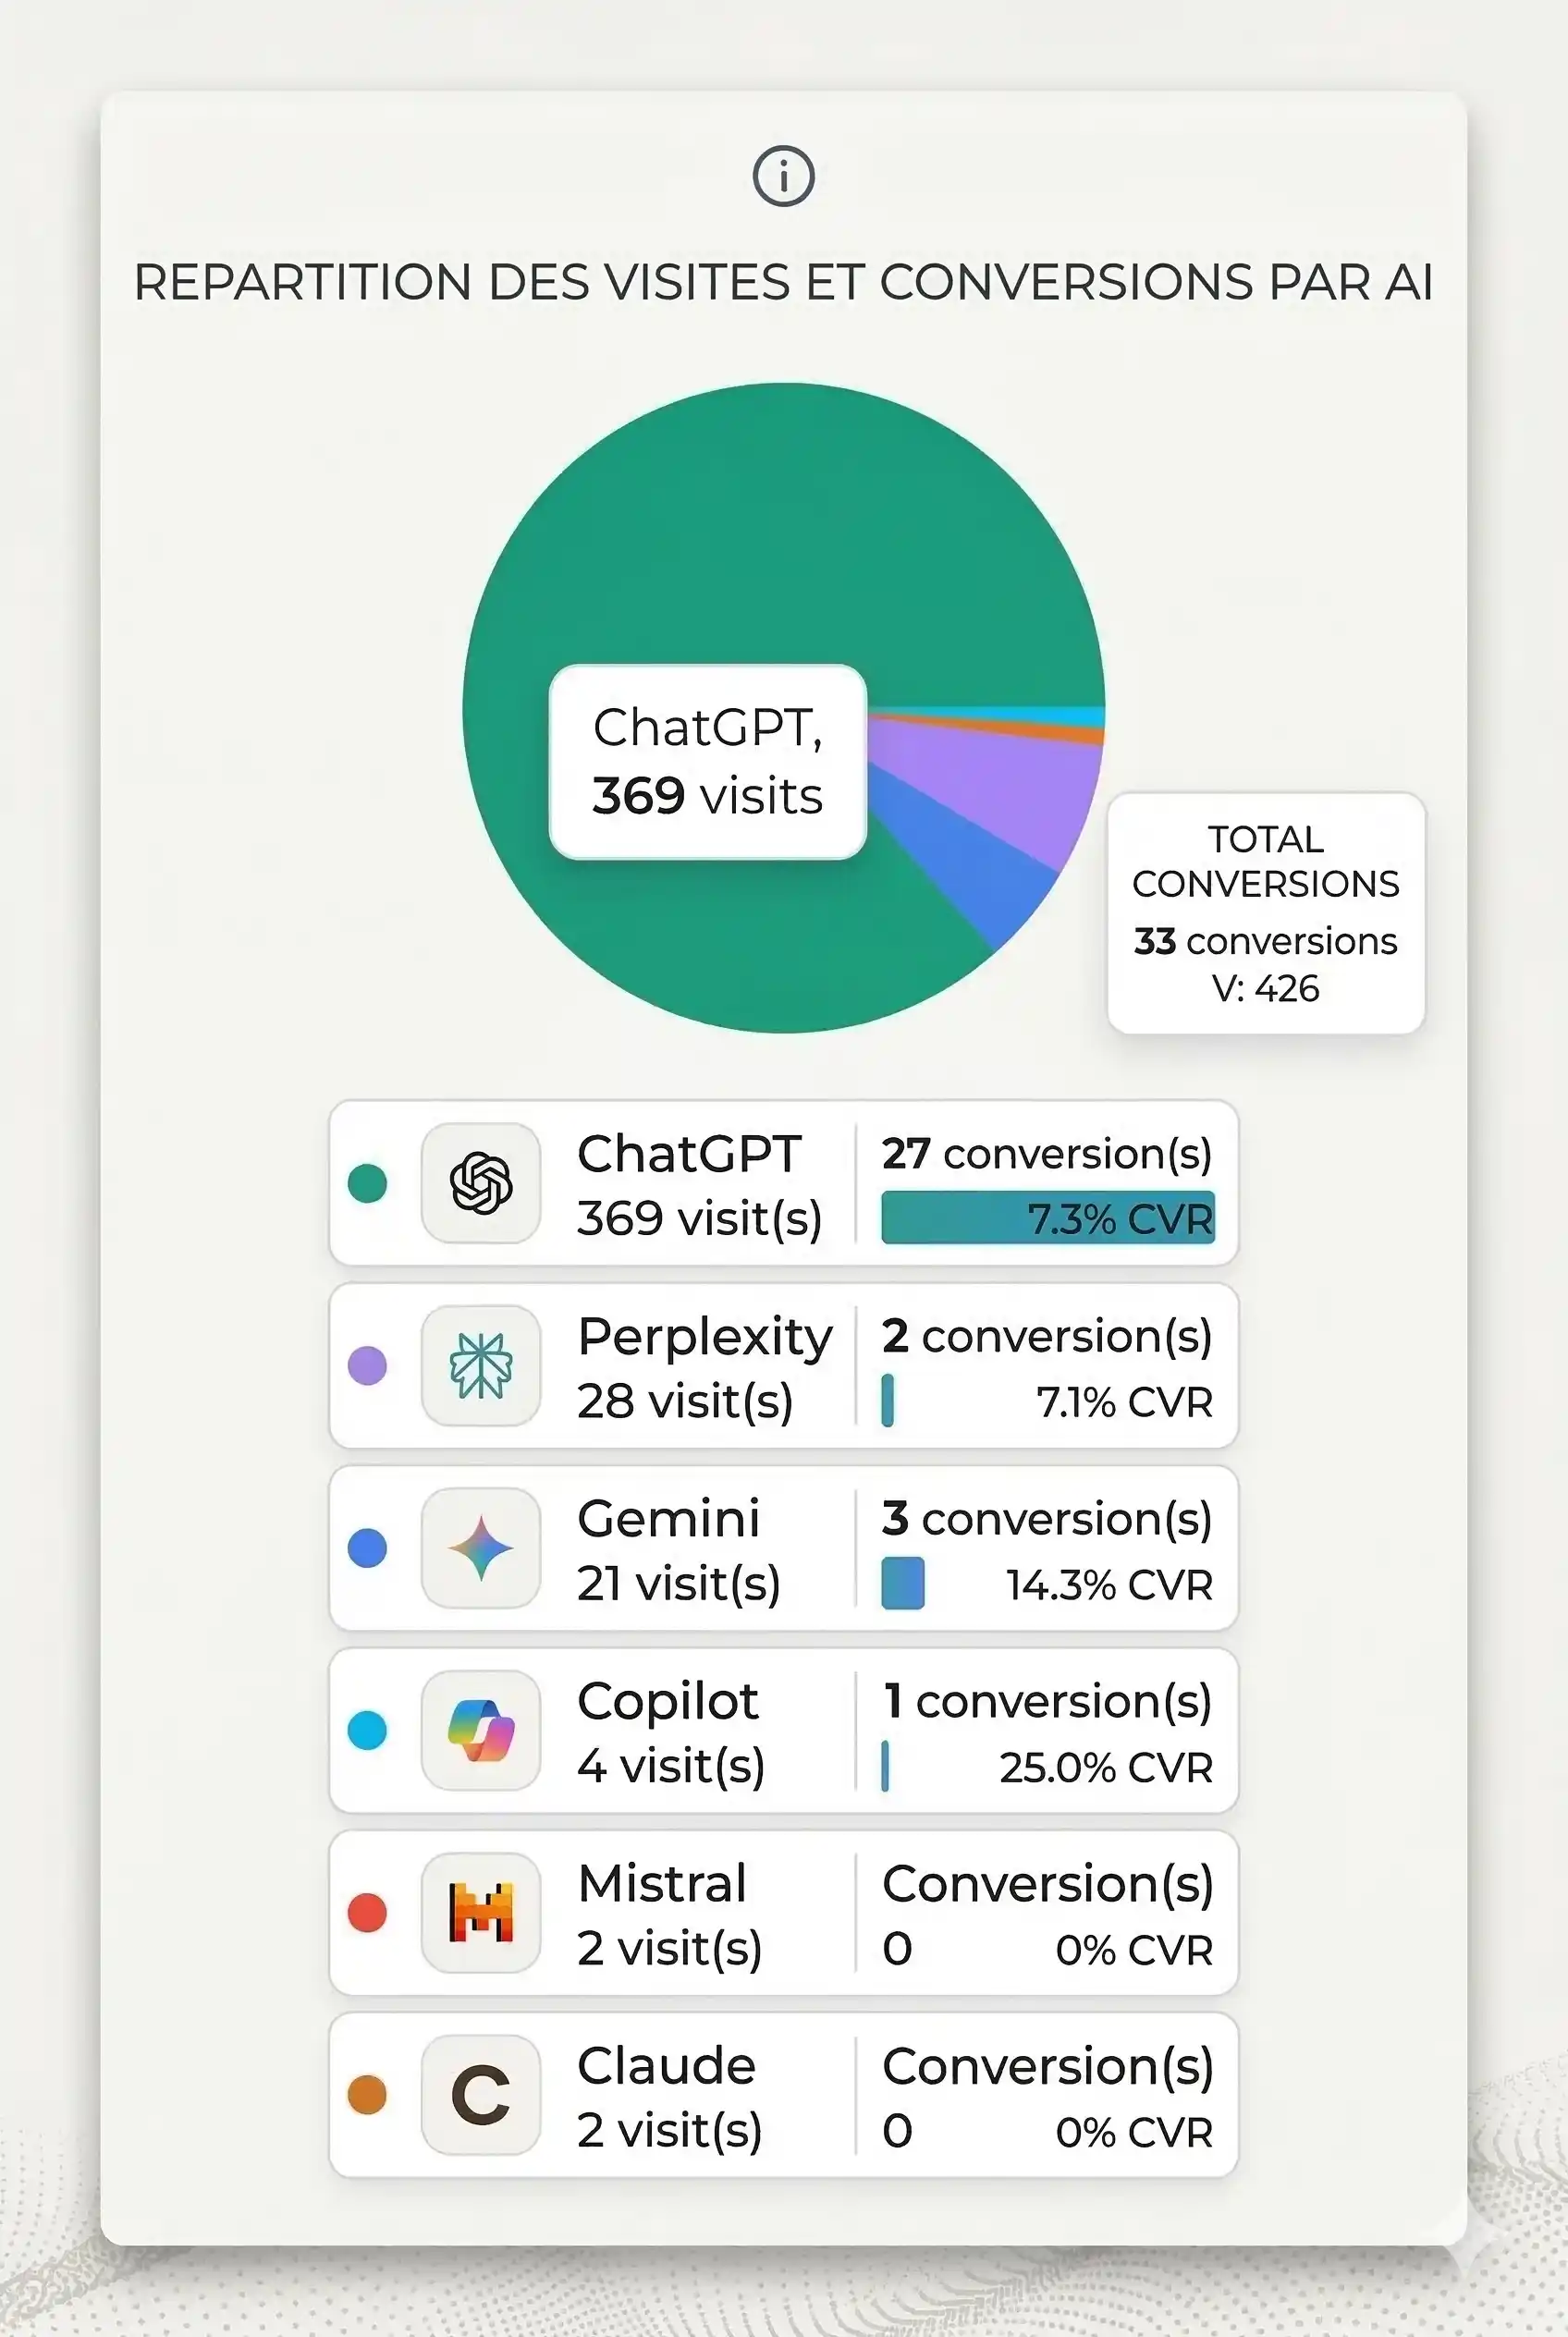Click the ChatGPT 369 visits tooltip
1568x2337 pixels.
(x=707, y=762)
